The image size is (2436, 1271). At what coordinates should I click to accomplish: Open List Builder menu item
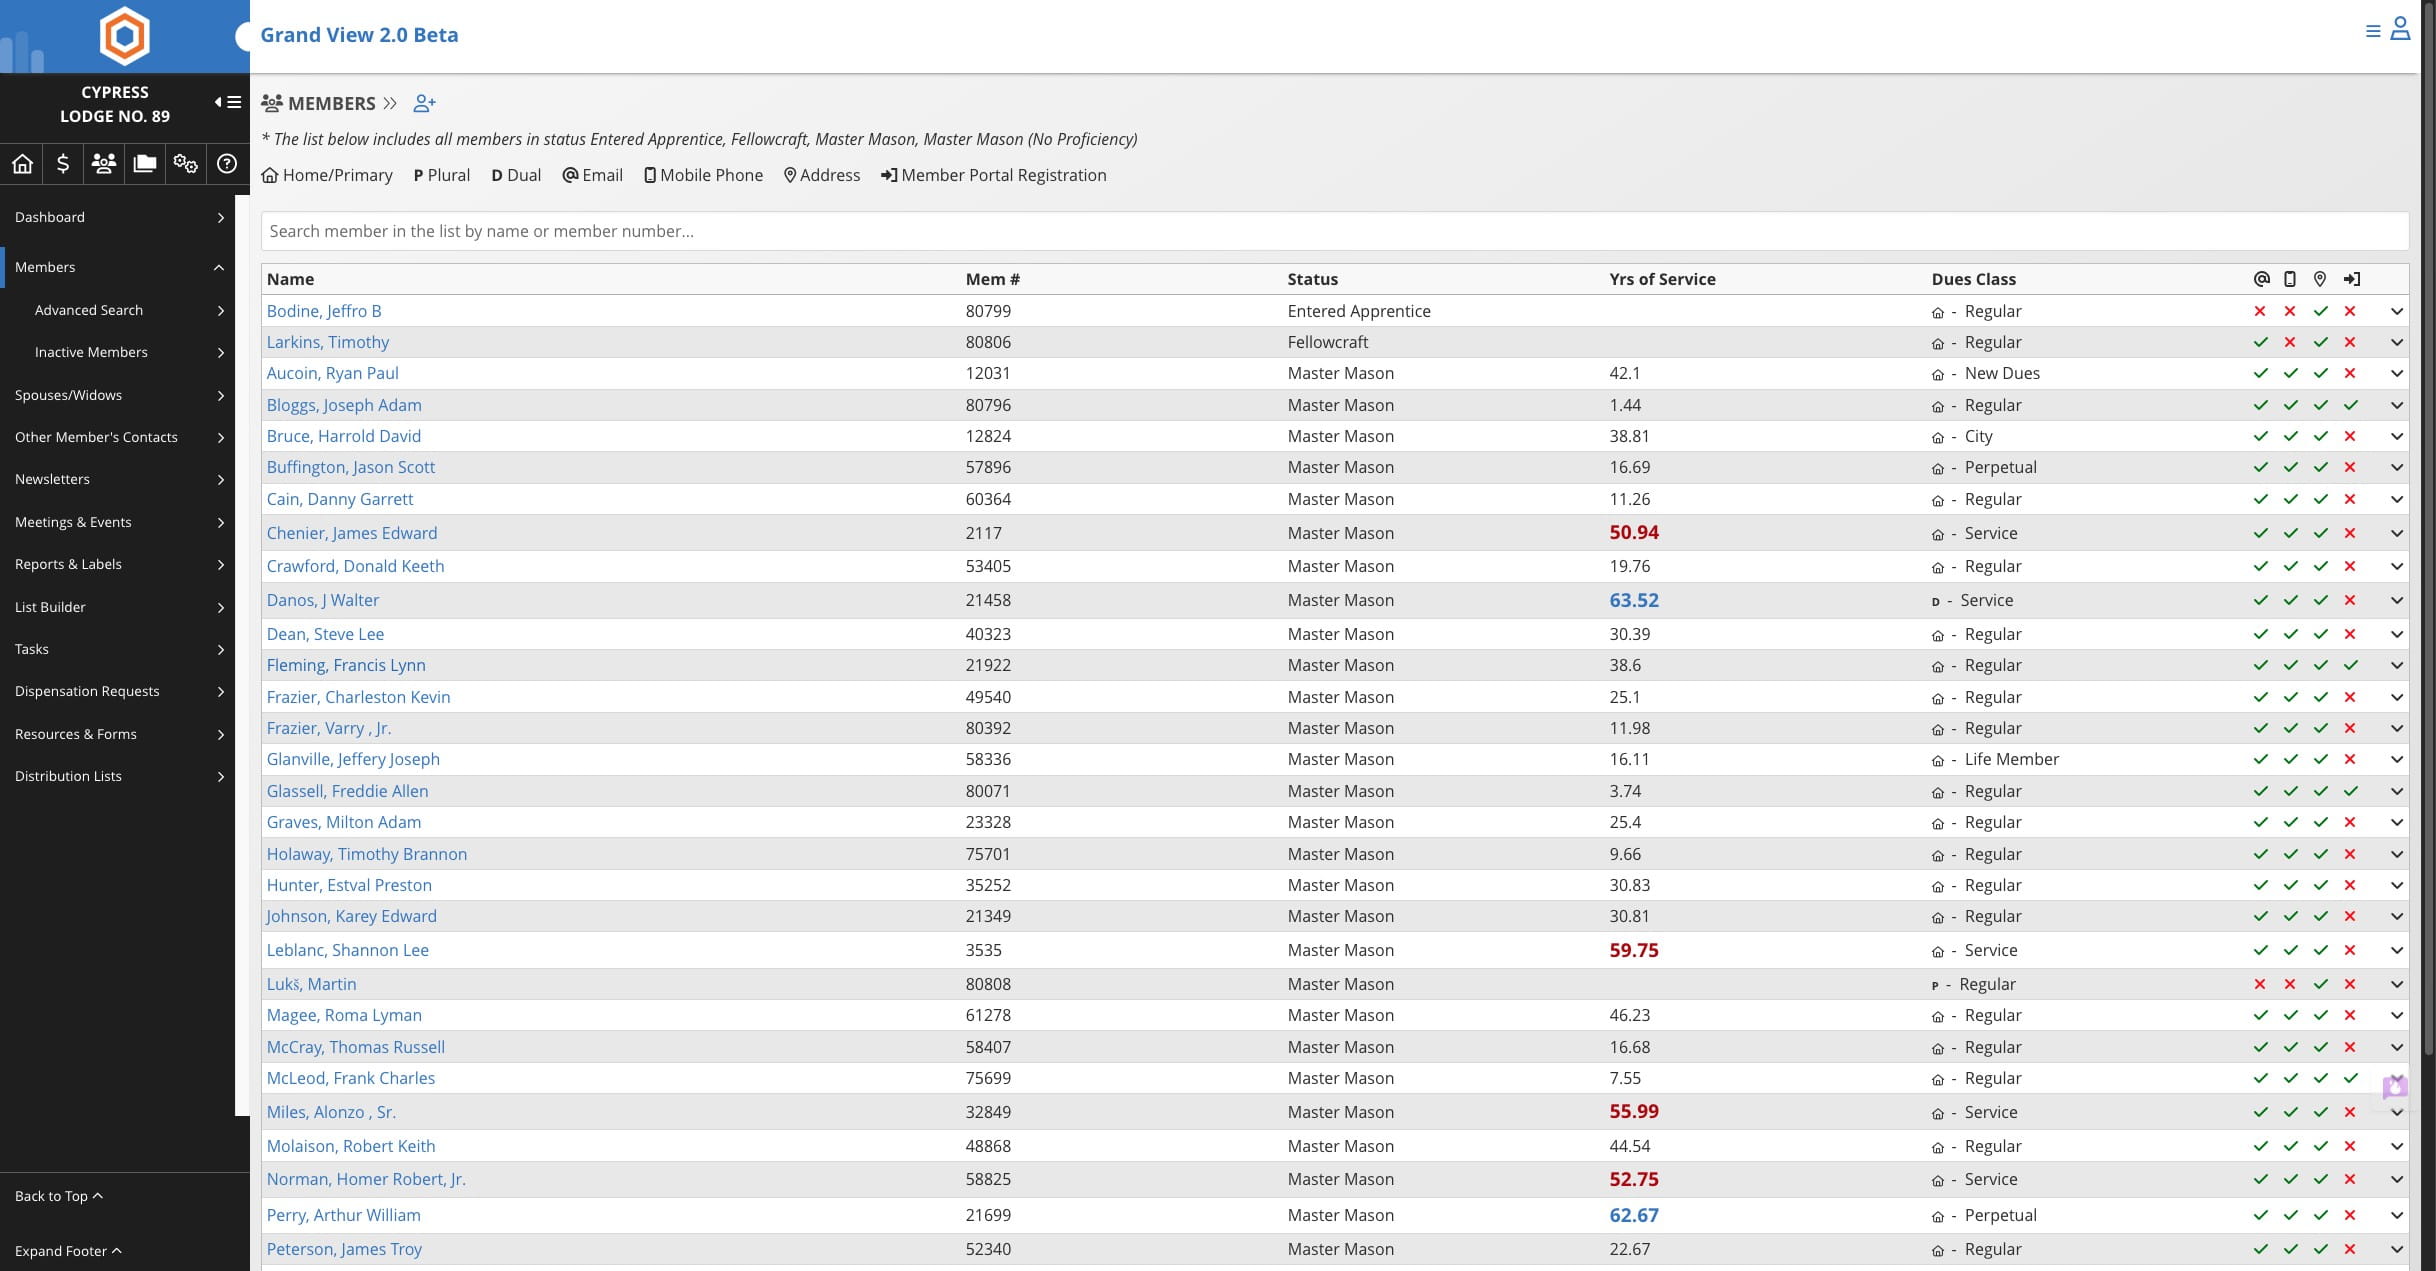(x=118, y=607)
